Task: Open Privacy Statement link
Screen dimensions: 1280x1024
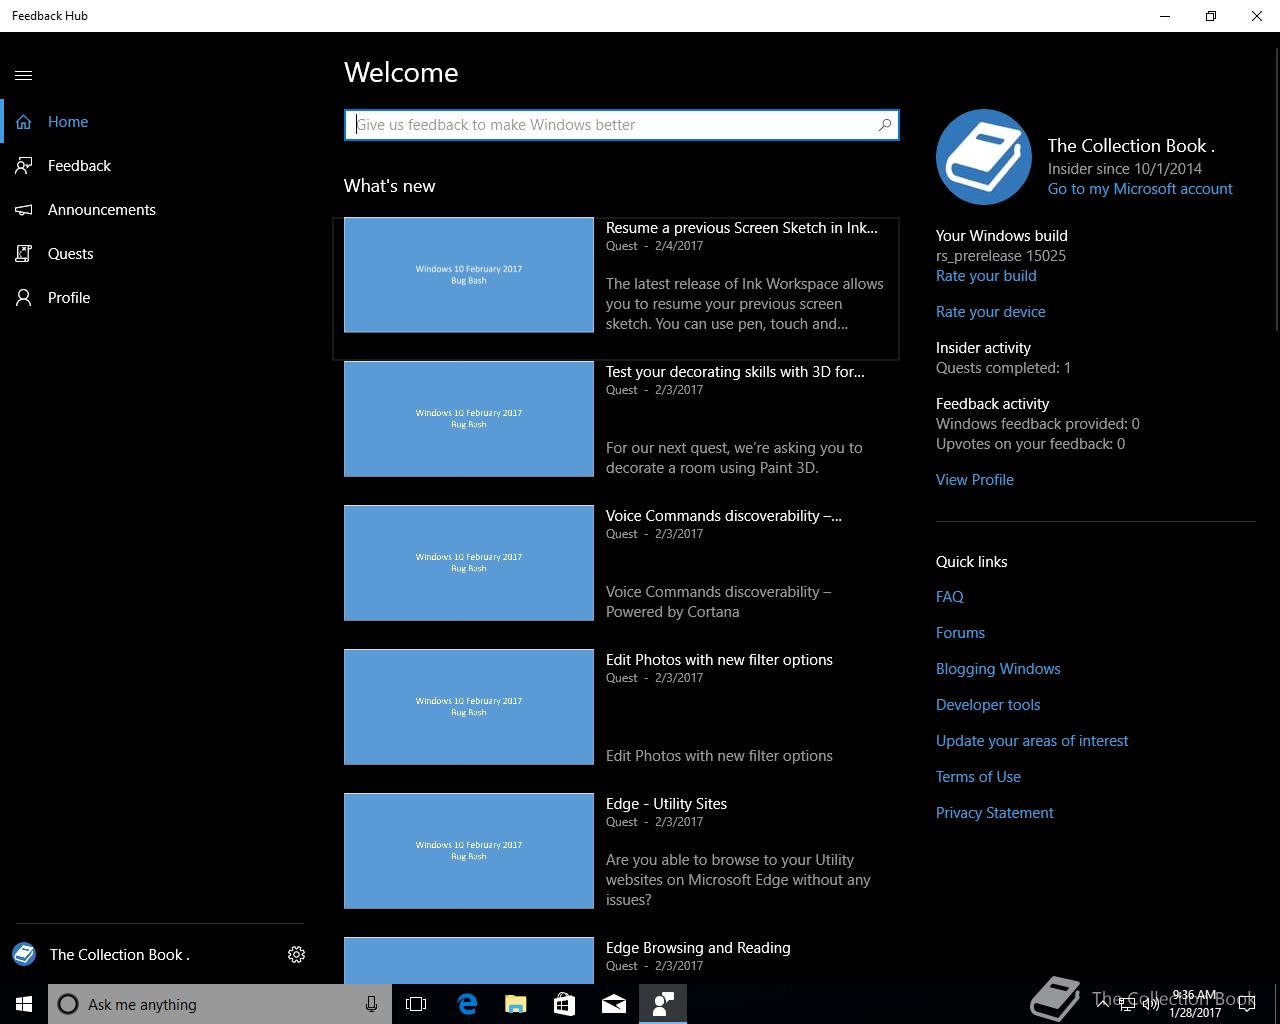Action: (995, 813)
